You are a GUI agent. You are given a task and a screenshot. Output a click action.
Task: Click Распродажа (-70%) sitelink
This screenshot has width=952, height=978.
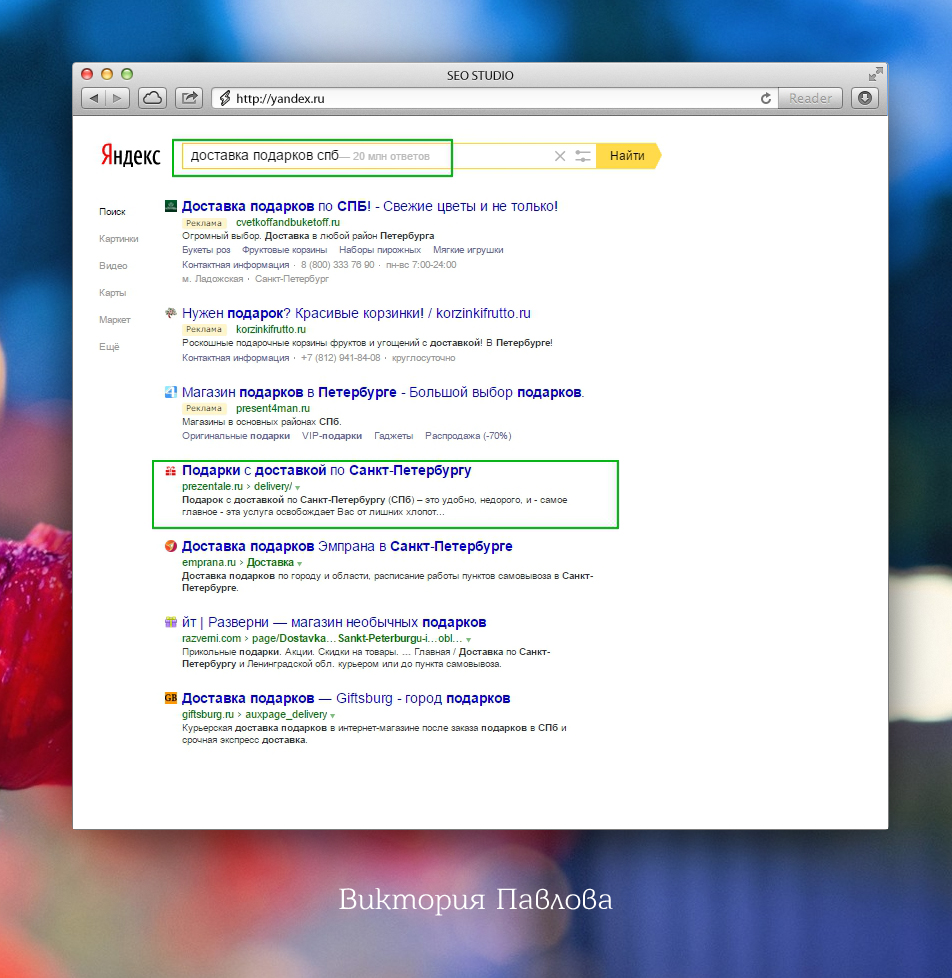468,436
